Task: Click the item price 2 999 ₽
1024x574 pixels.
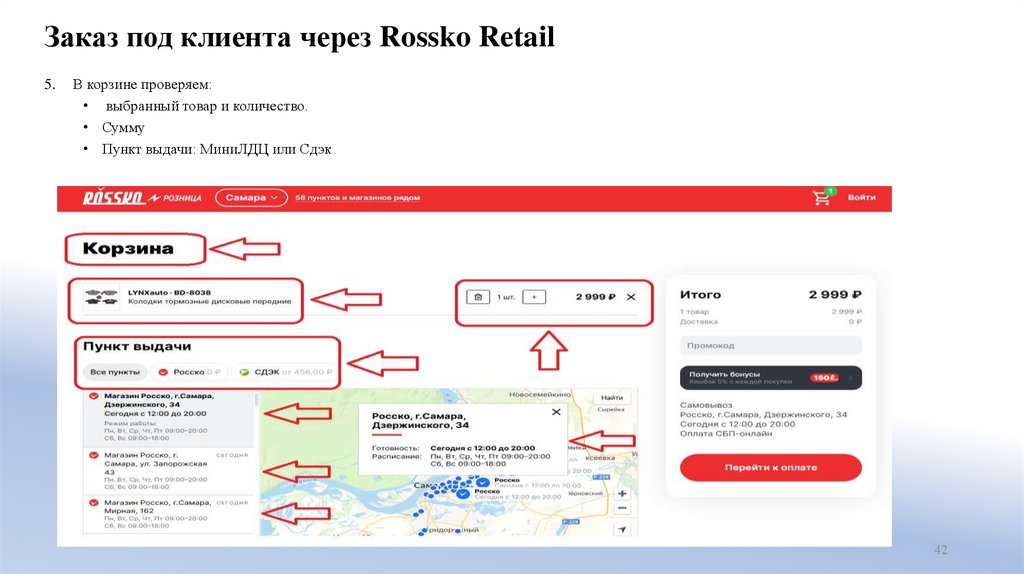Action: click(x=595, y=297)
